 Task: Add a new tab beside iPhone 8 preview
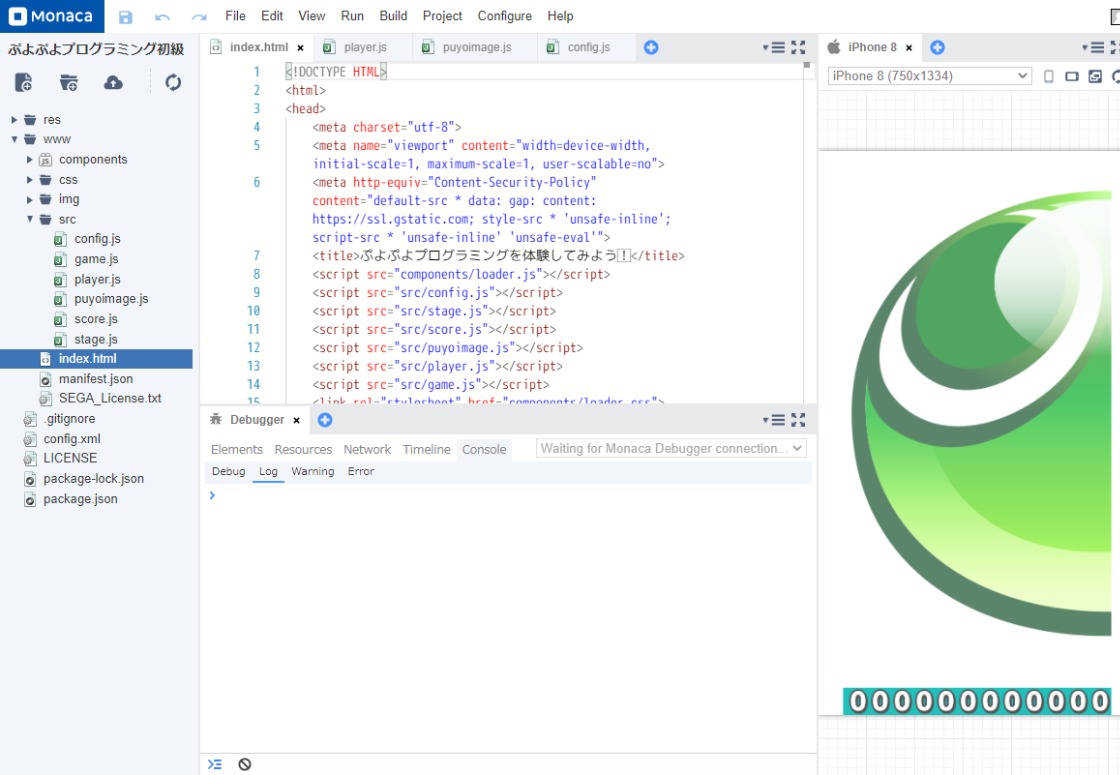tap(937, 47)
